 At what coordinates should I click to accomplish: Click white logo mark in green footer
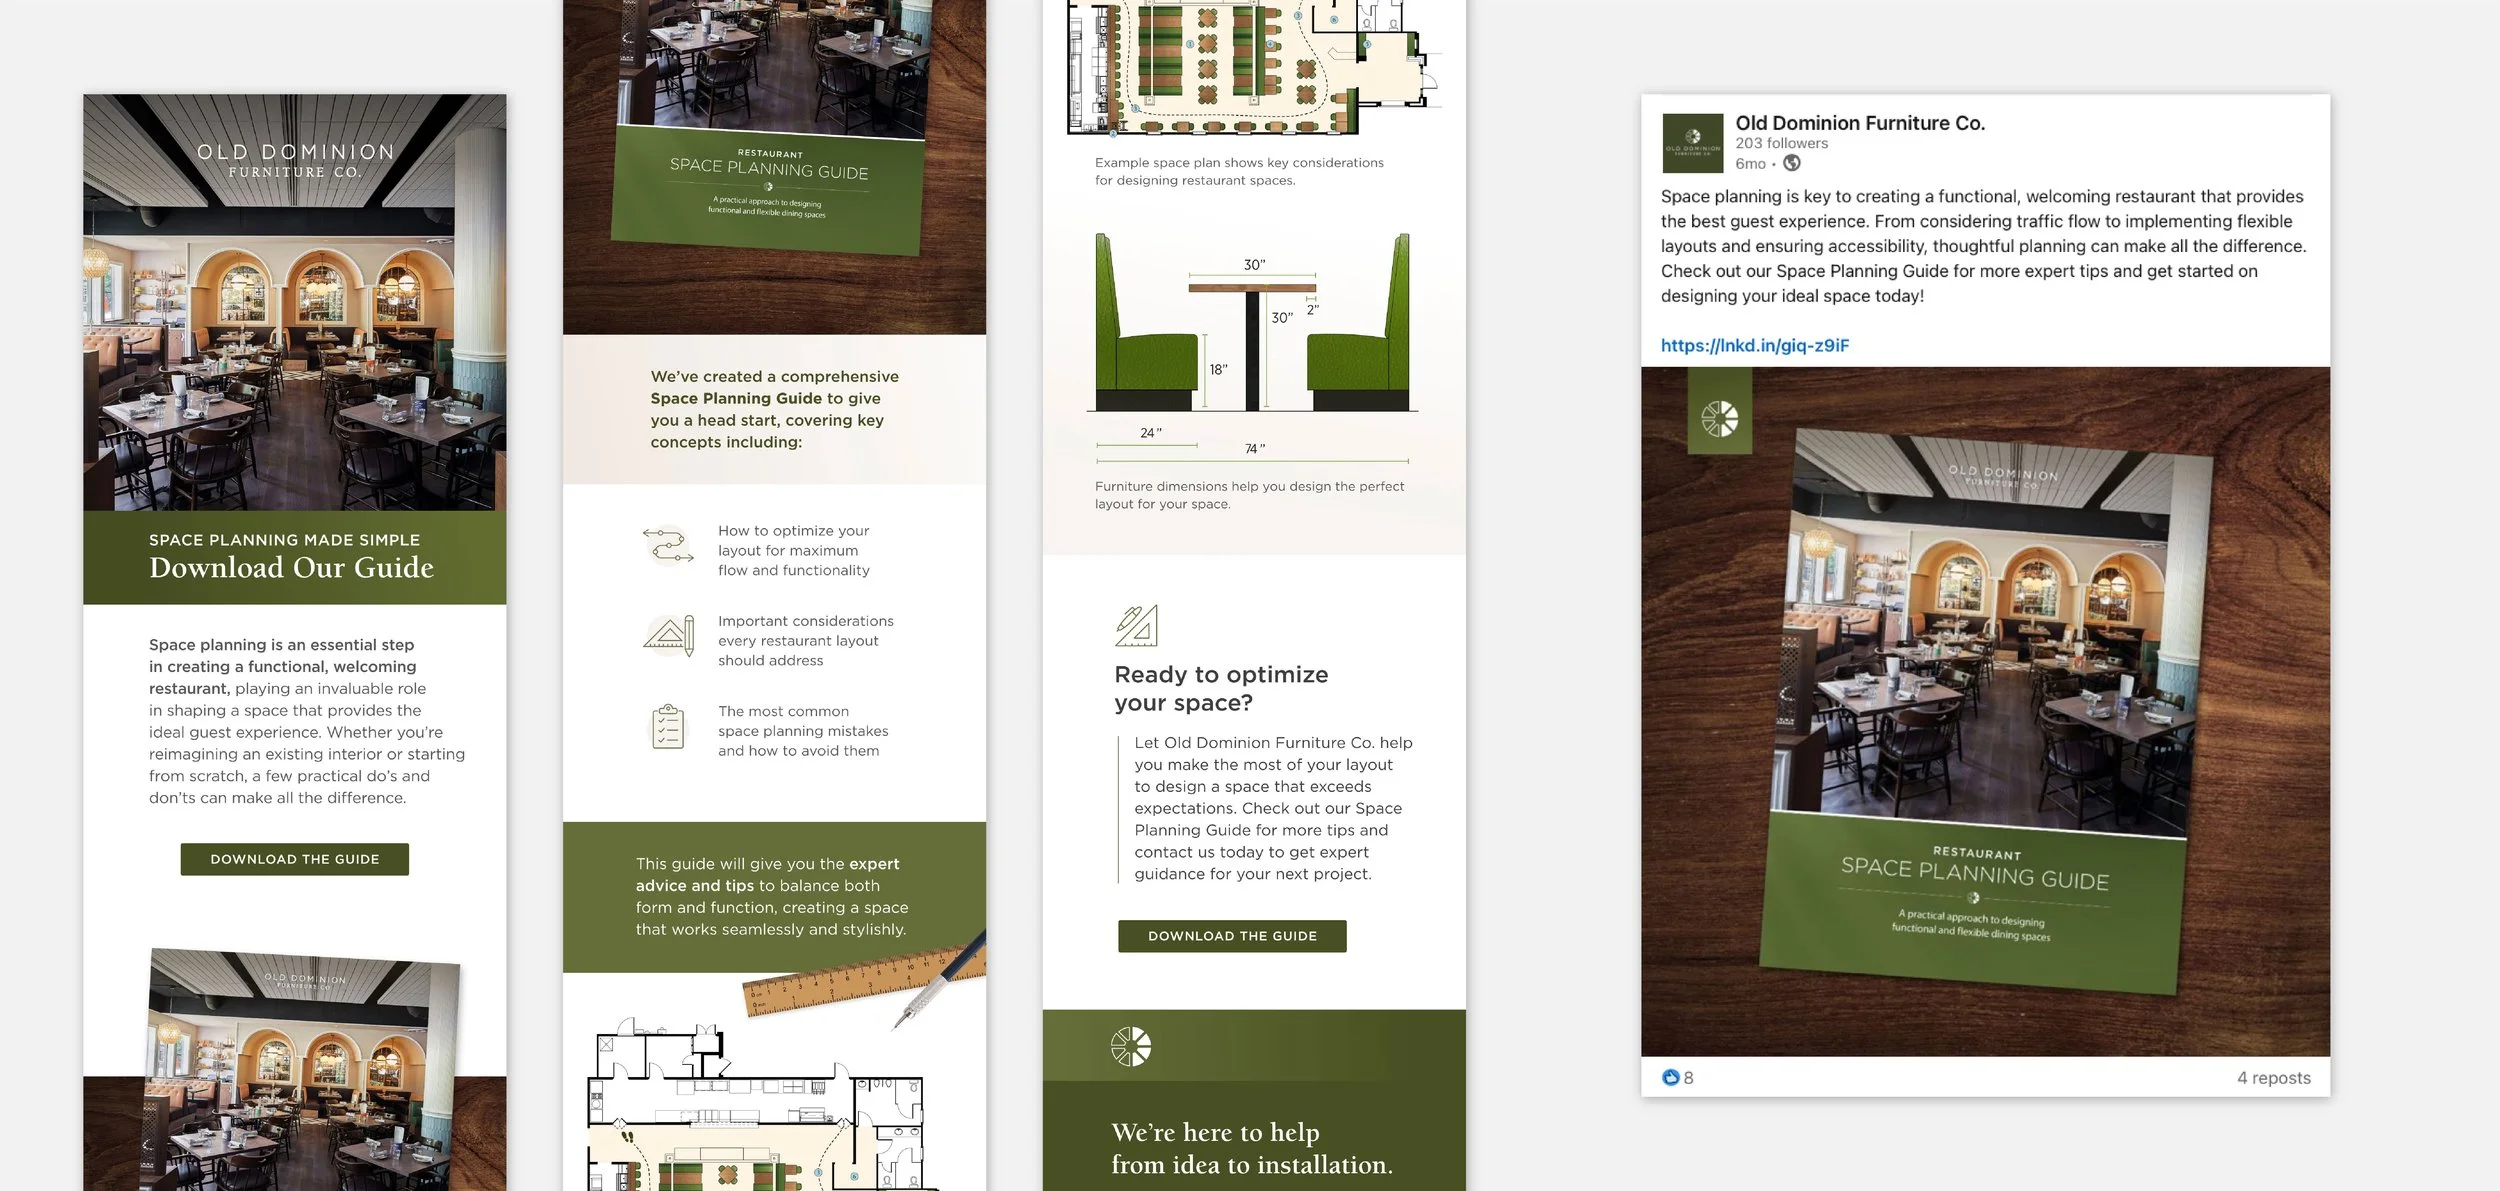pos(1130,1046)
